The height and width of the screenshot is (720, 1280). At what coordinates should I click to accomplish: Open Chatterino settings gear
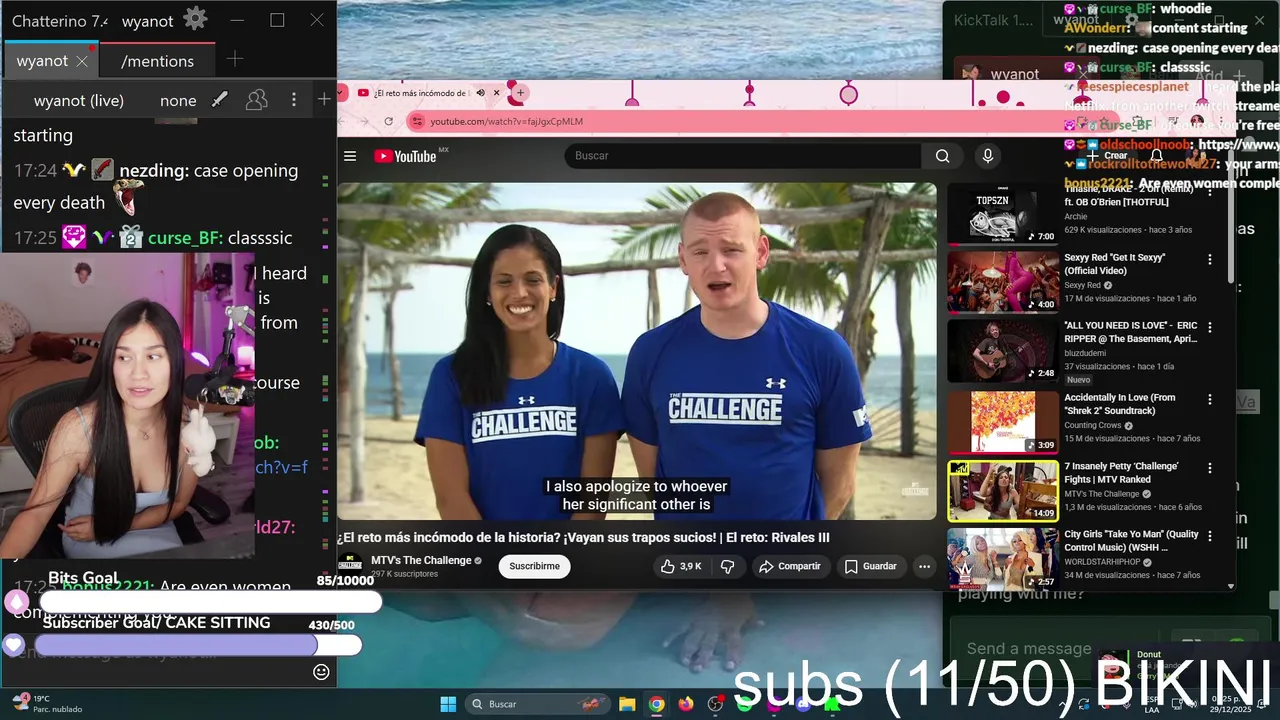click(x=195, y=19)
